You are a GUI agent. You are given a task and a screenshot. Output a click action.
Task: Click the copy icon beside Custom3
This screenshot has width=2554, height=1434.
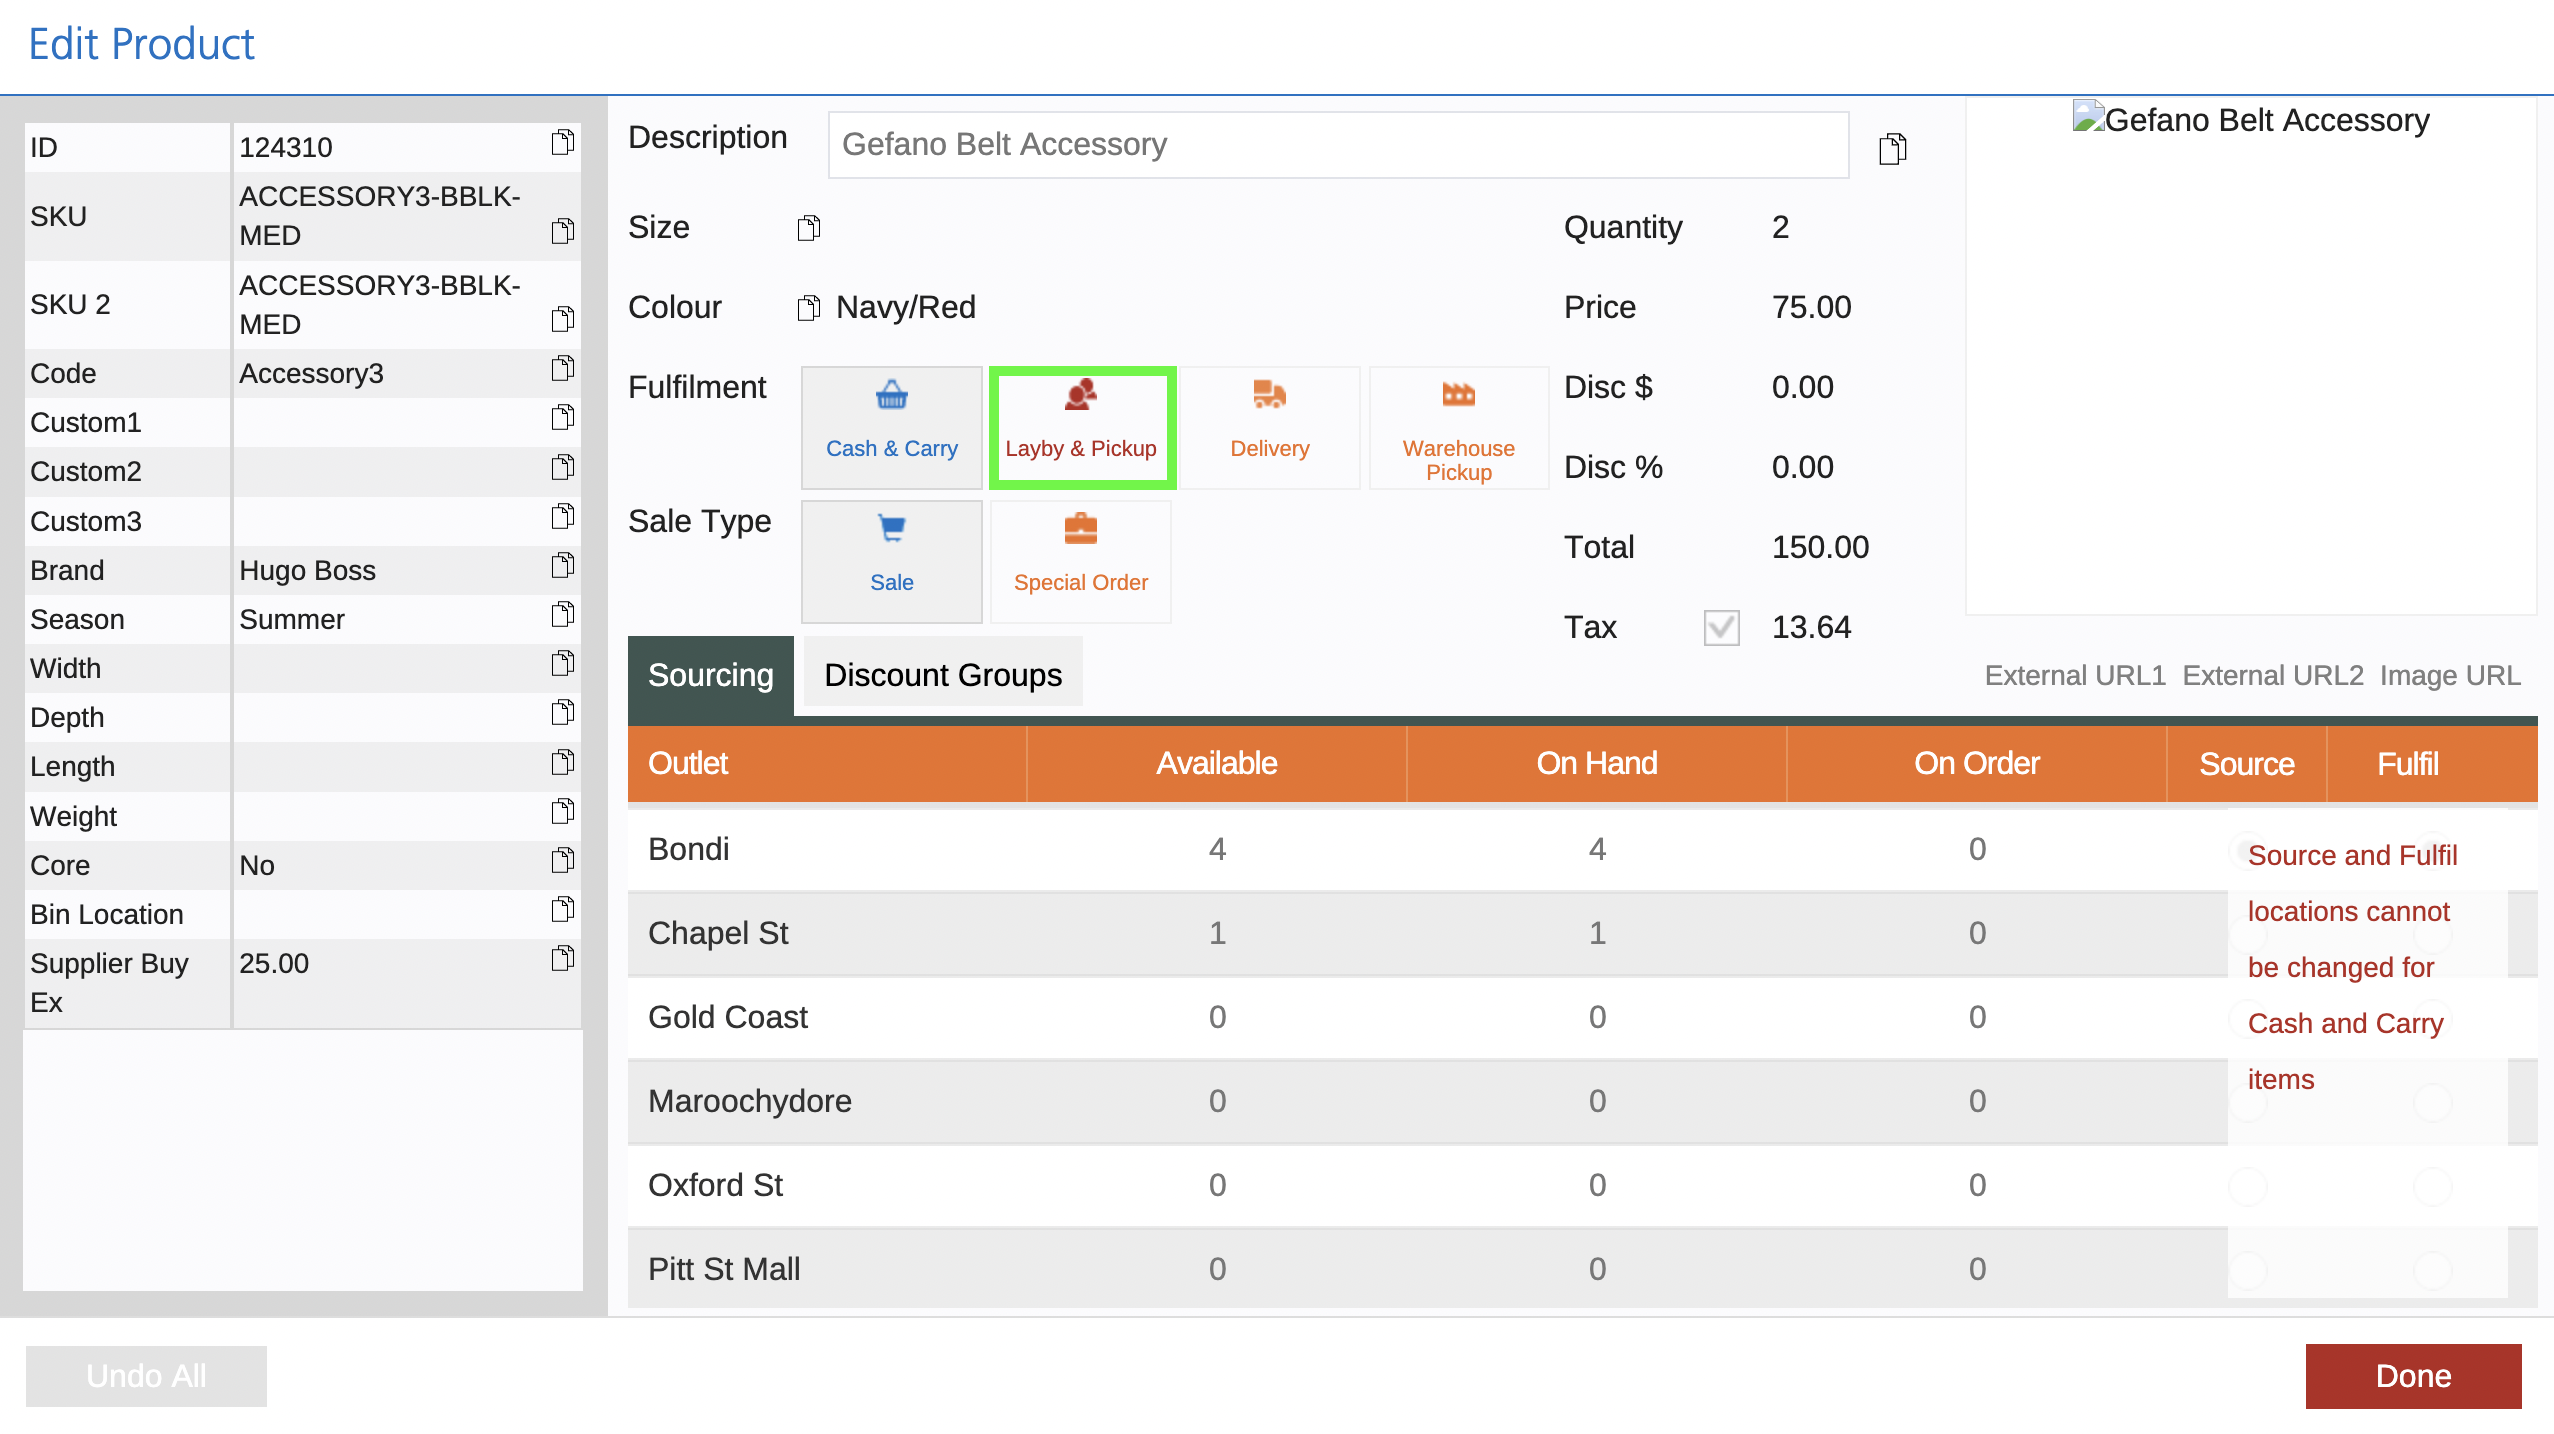(x=563, y=516)
